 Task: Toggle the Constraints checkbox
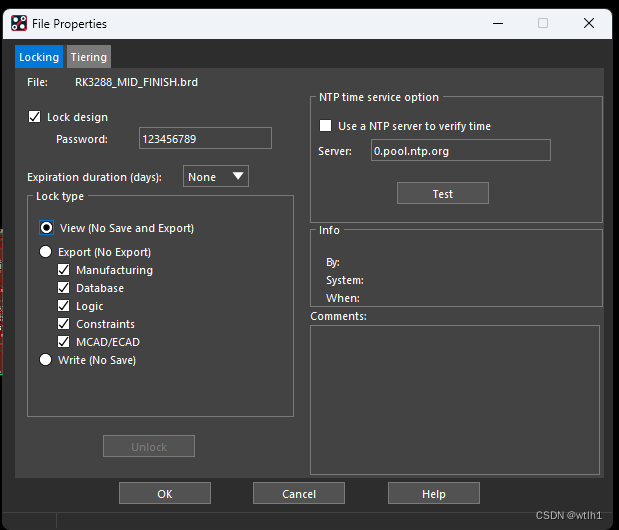point(64,324)
